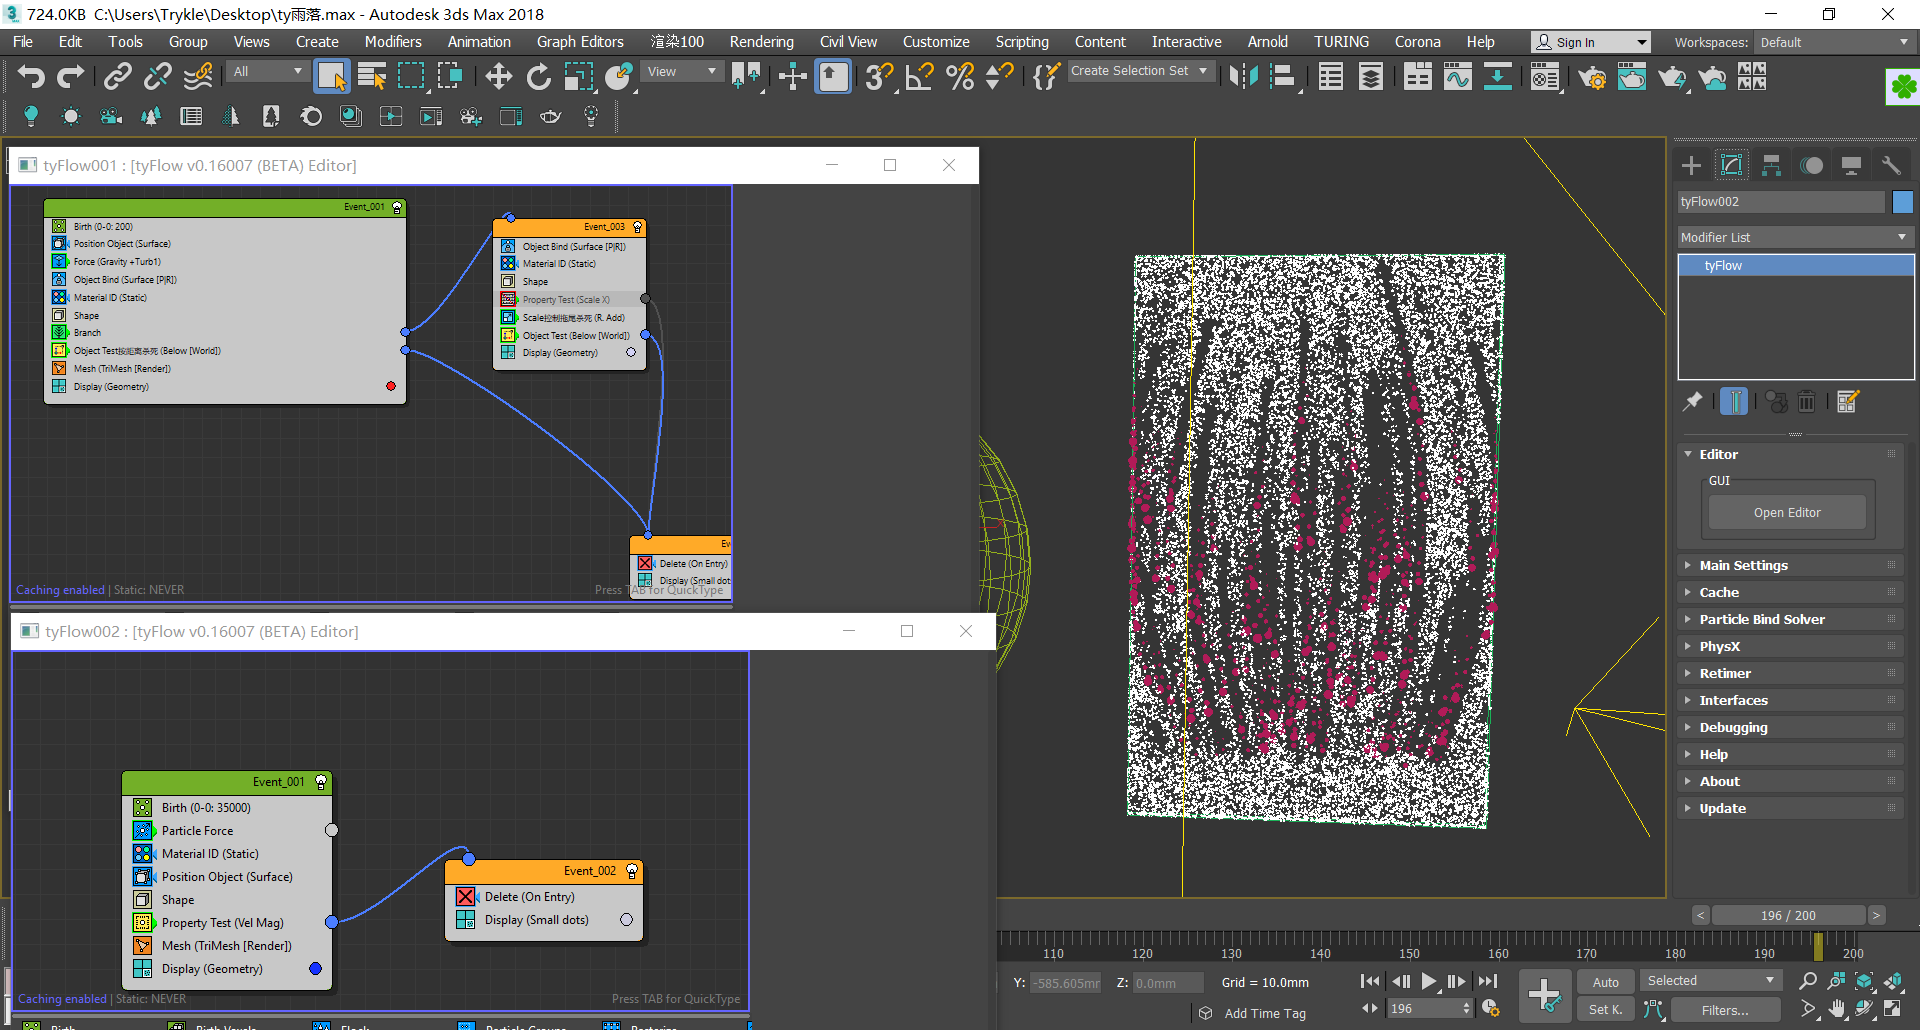Choose the Select and Move tool
The width and height of the screenshot is (1920, 1030).
click(498, 76)
